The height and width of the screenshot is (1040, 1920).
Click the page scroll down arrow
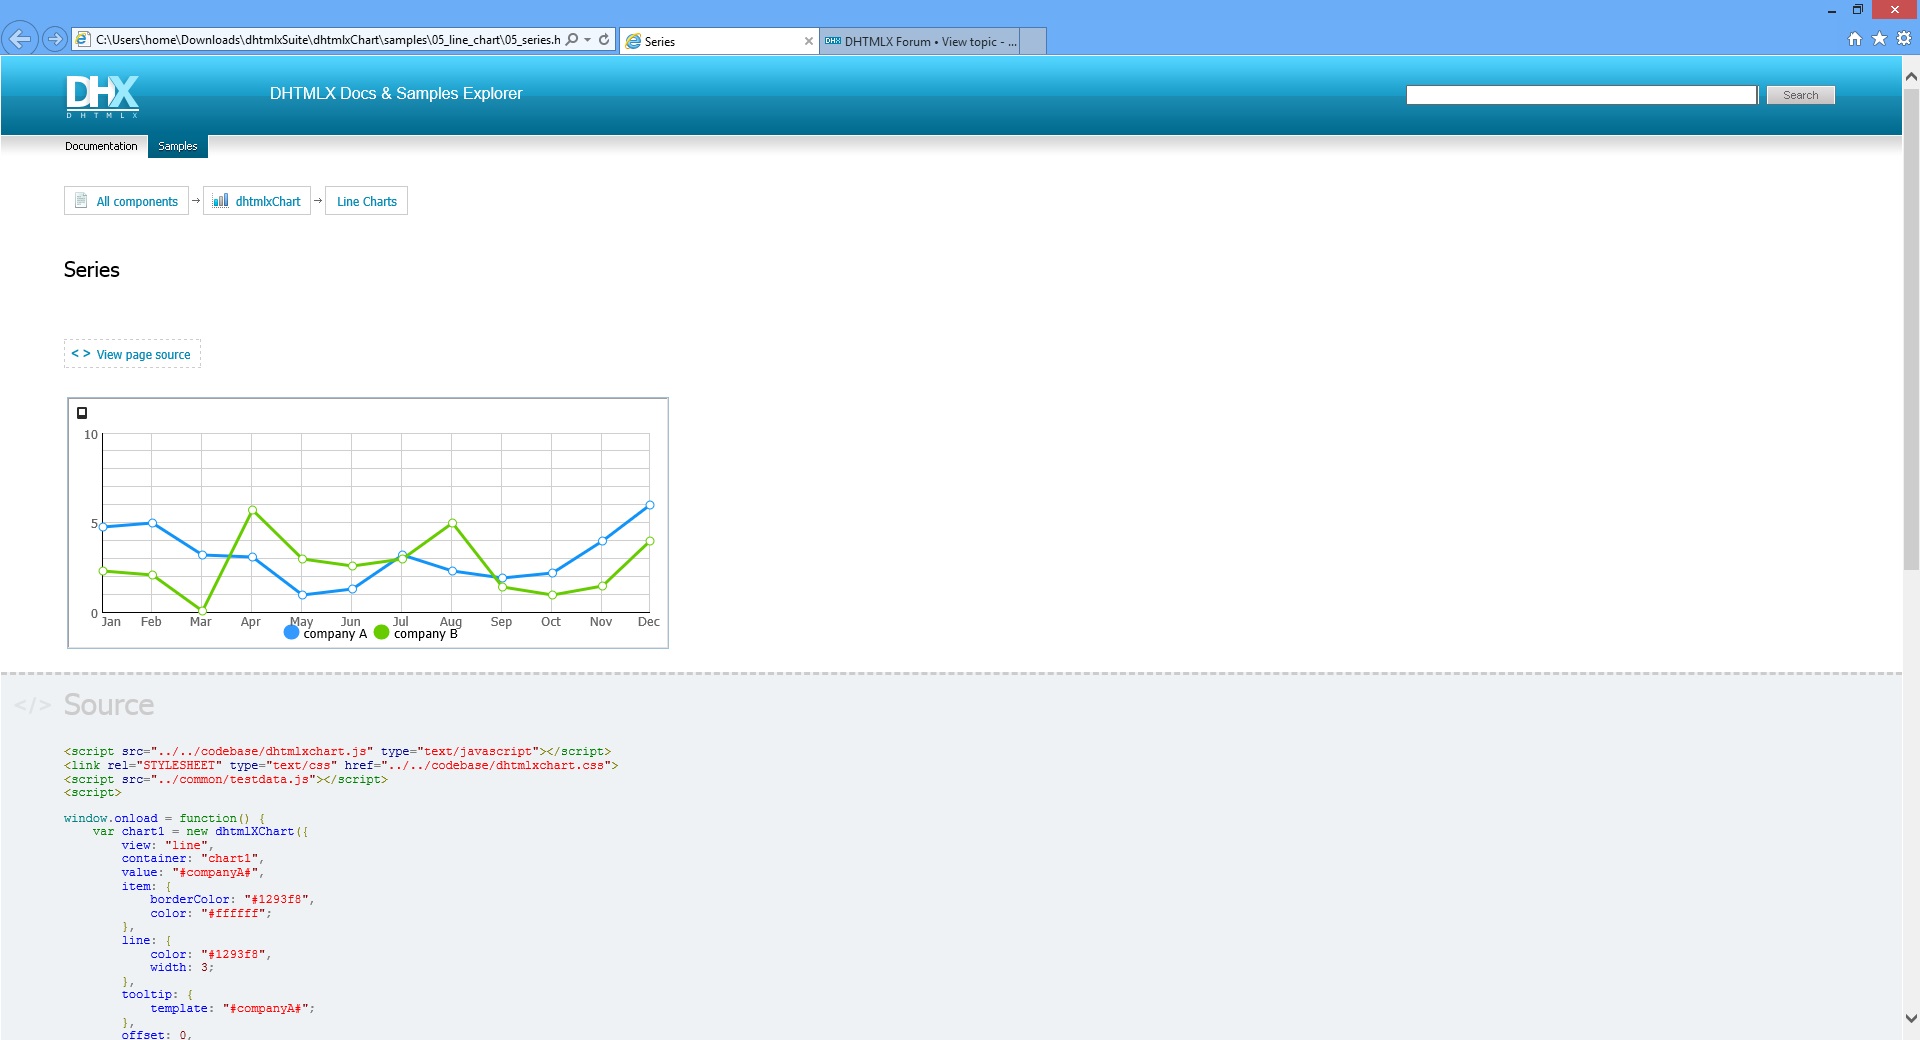point(1911,1019)
